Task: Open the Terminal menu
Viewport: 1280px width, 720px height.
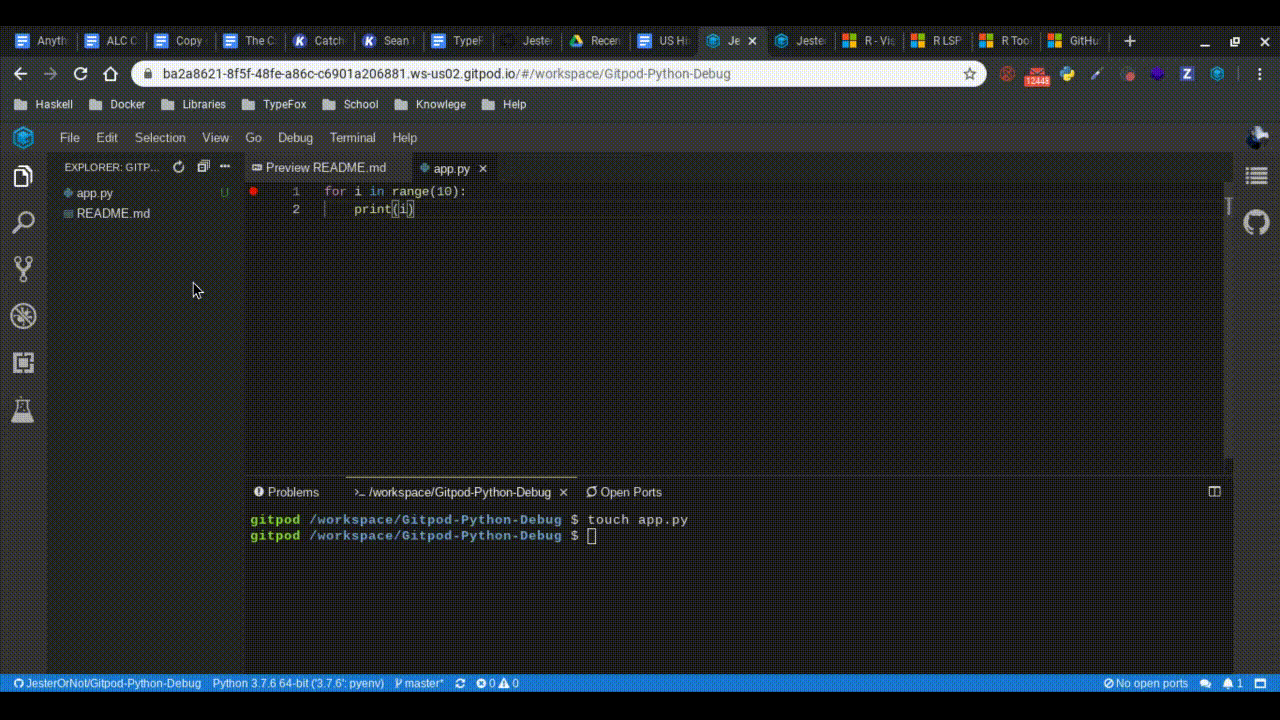Action: click(x=352, y=137)
